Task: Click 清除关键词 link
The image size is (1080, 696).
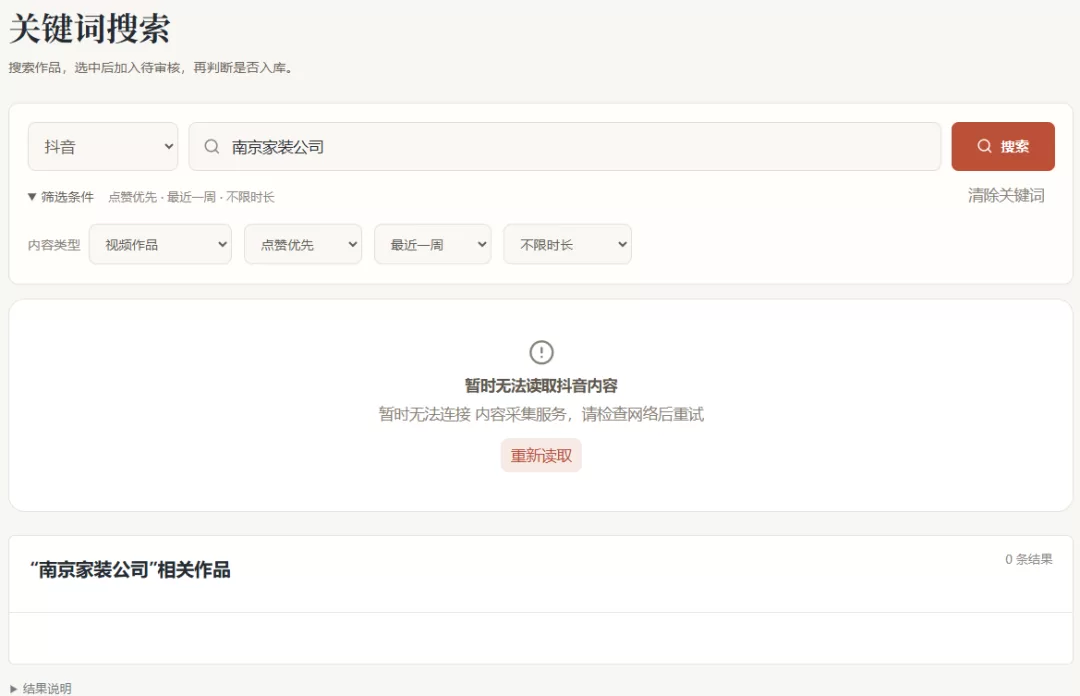Action: click(1006, 196)
